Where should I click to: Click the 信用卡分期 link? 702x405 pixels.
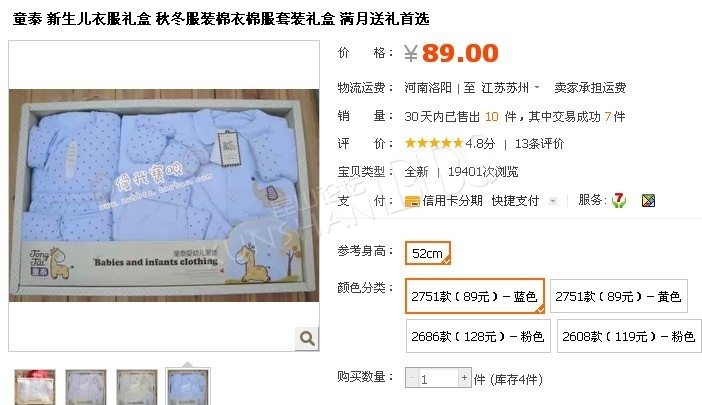click(452, 200)
